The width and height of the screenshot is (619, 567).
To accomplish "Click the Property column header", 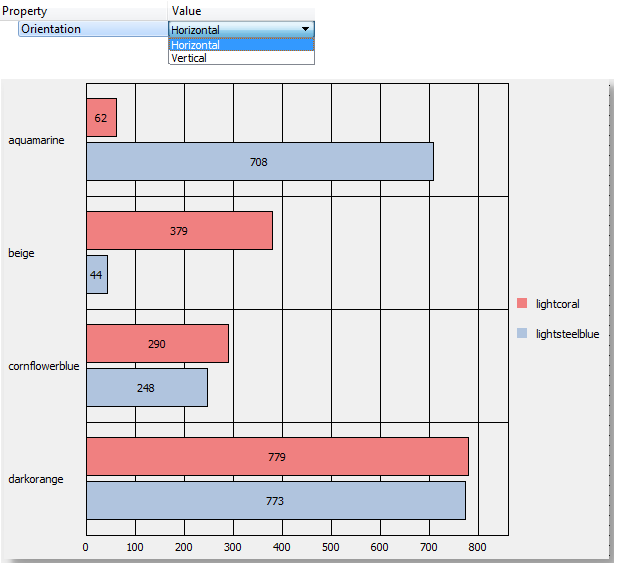I will click(25, 11).
